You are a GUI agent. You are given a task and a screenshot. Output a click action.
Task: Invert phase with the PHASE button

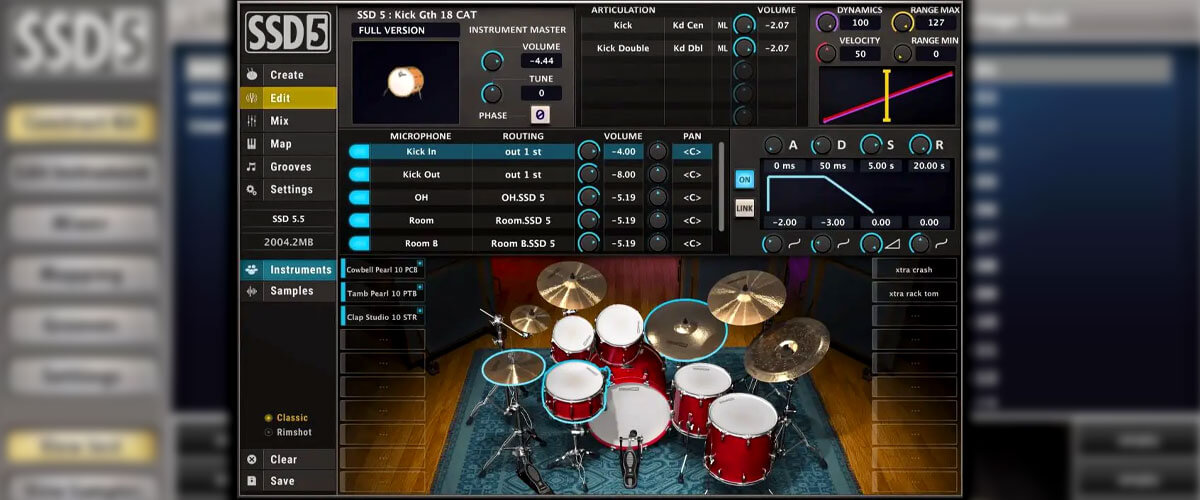541,115
